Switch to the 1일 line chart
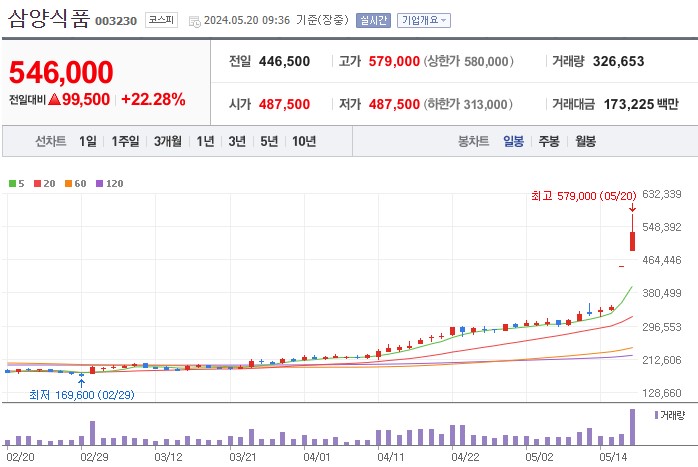Image resolution: width=698 pixels, height=467 pixels. click(x=88, y=141)
